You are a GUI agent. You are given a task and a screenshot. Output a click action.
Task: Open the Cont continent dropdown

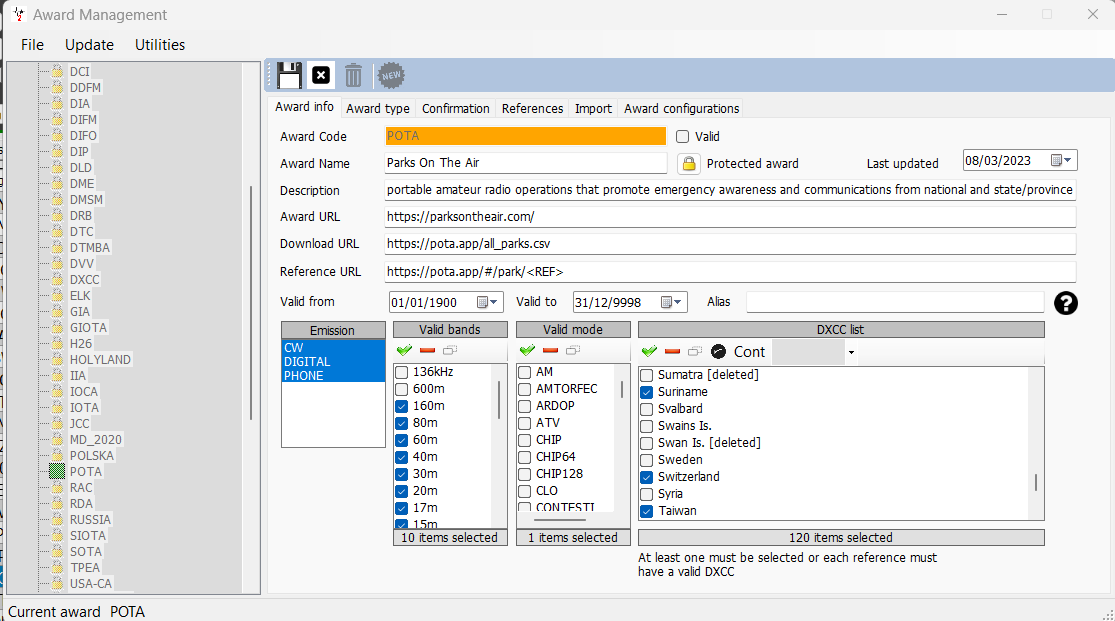(850, 352)
